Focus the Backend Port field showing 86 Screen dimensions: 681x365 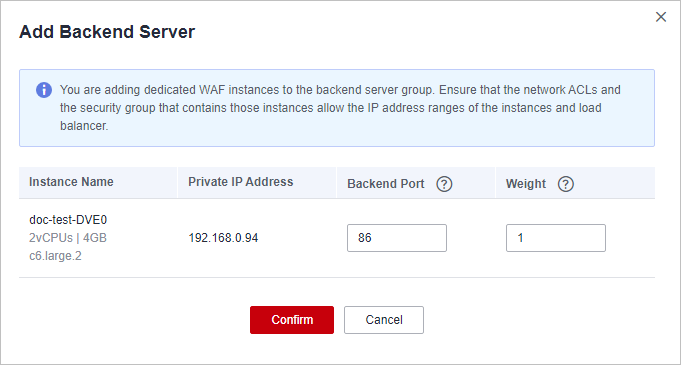click(397, 238)
